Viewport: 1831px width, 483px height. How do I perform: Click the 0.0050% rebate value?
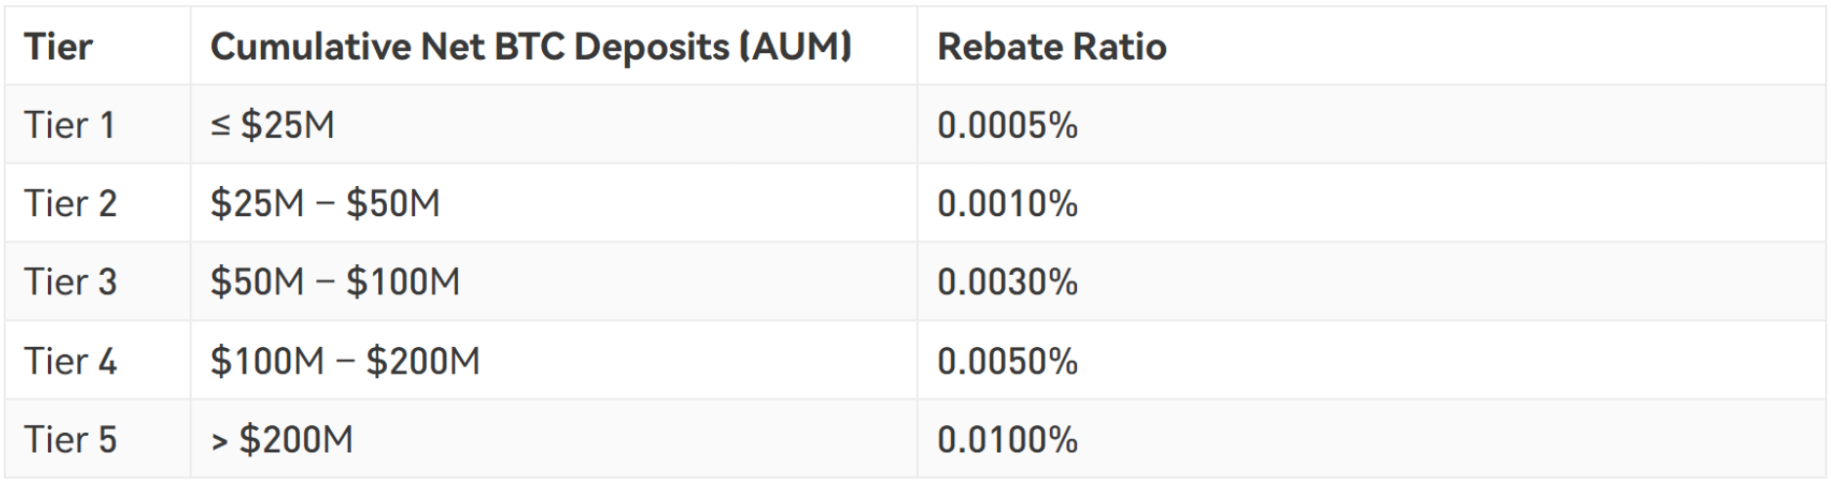[x=1007, y=361]
